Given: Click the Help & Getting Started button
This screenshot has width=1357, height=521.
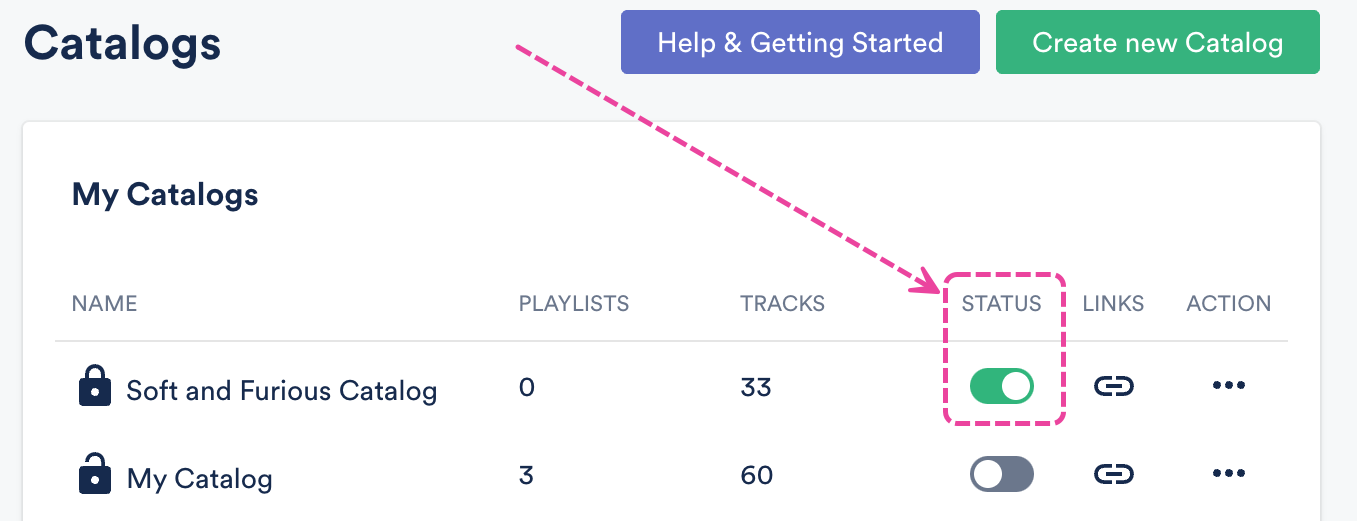Looking at the screenshot, I should [x=800, y=42].
